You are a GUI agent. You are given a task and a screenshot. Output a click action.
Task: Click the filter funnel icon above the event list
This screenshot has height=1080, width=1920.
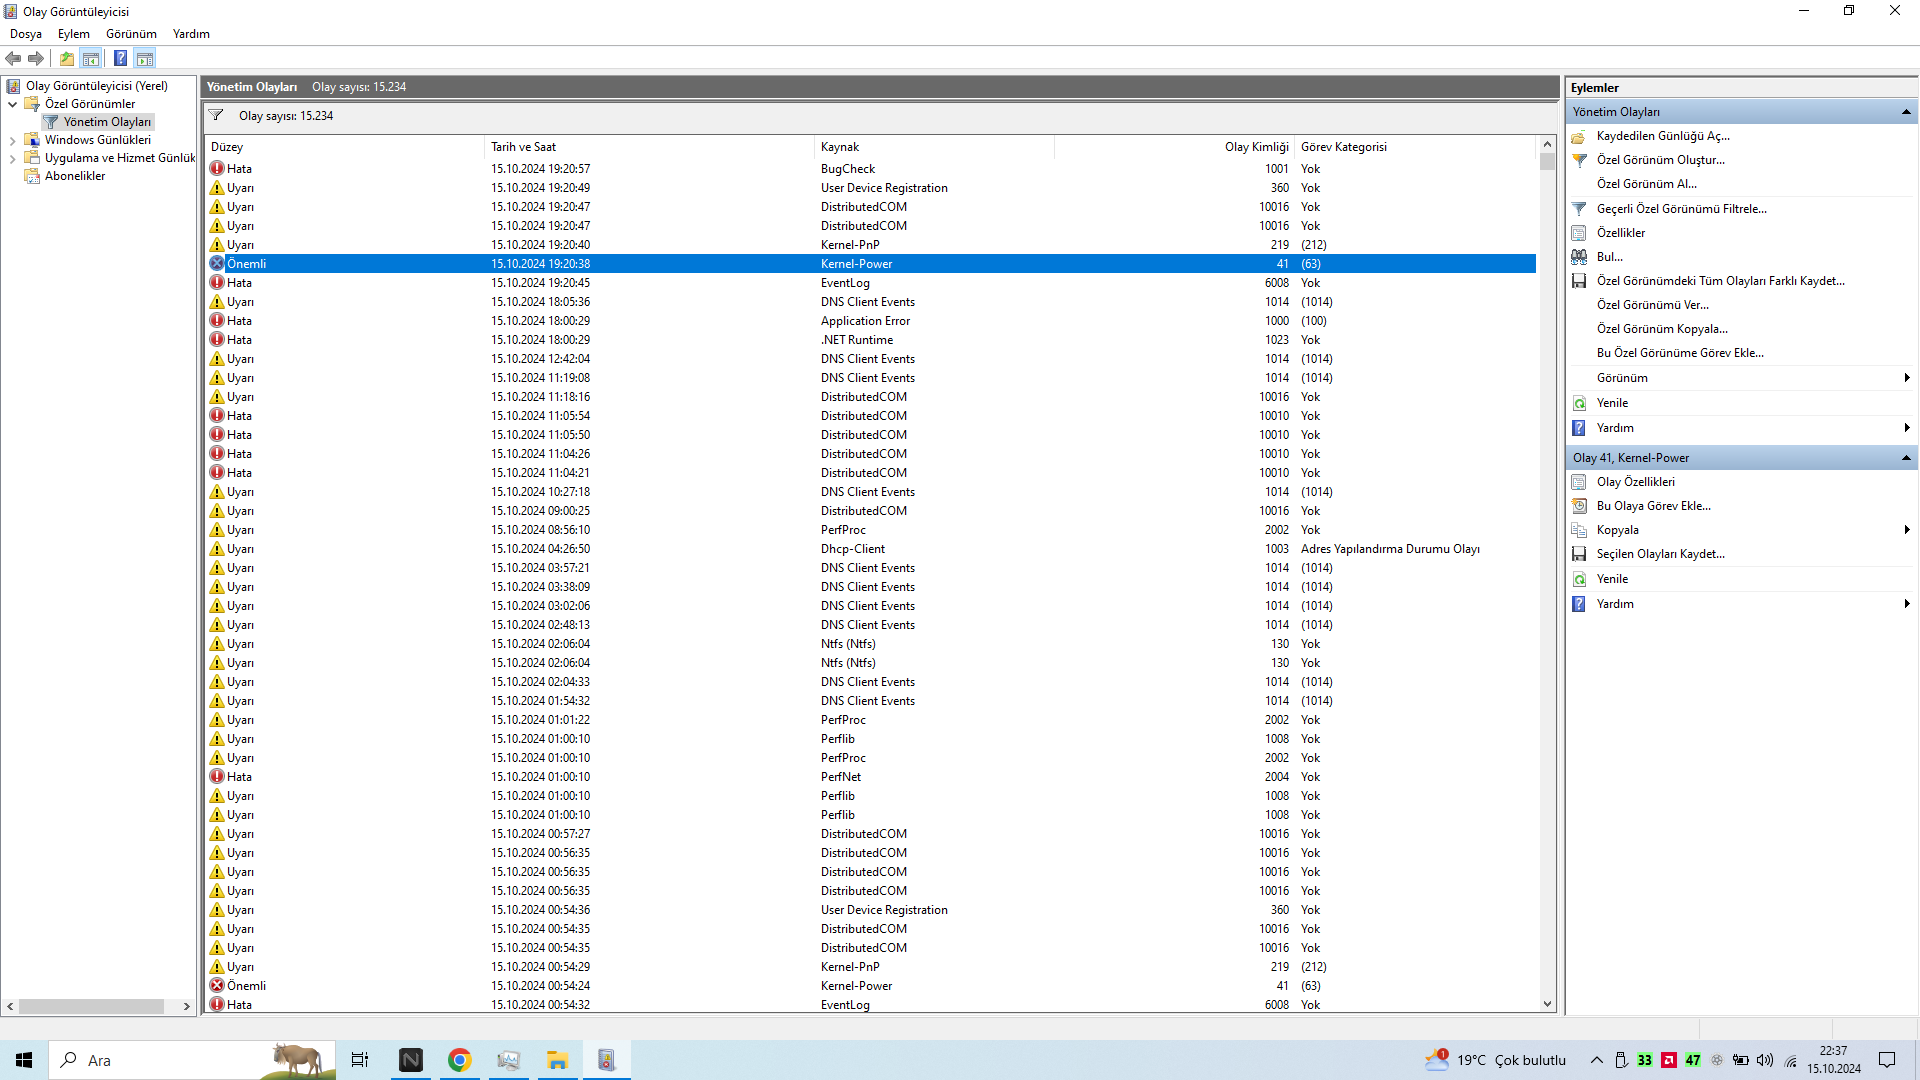coord(216,116)
